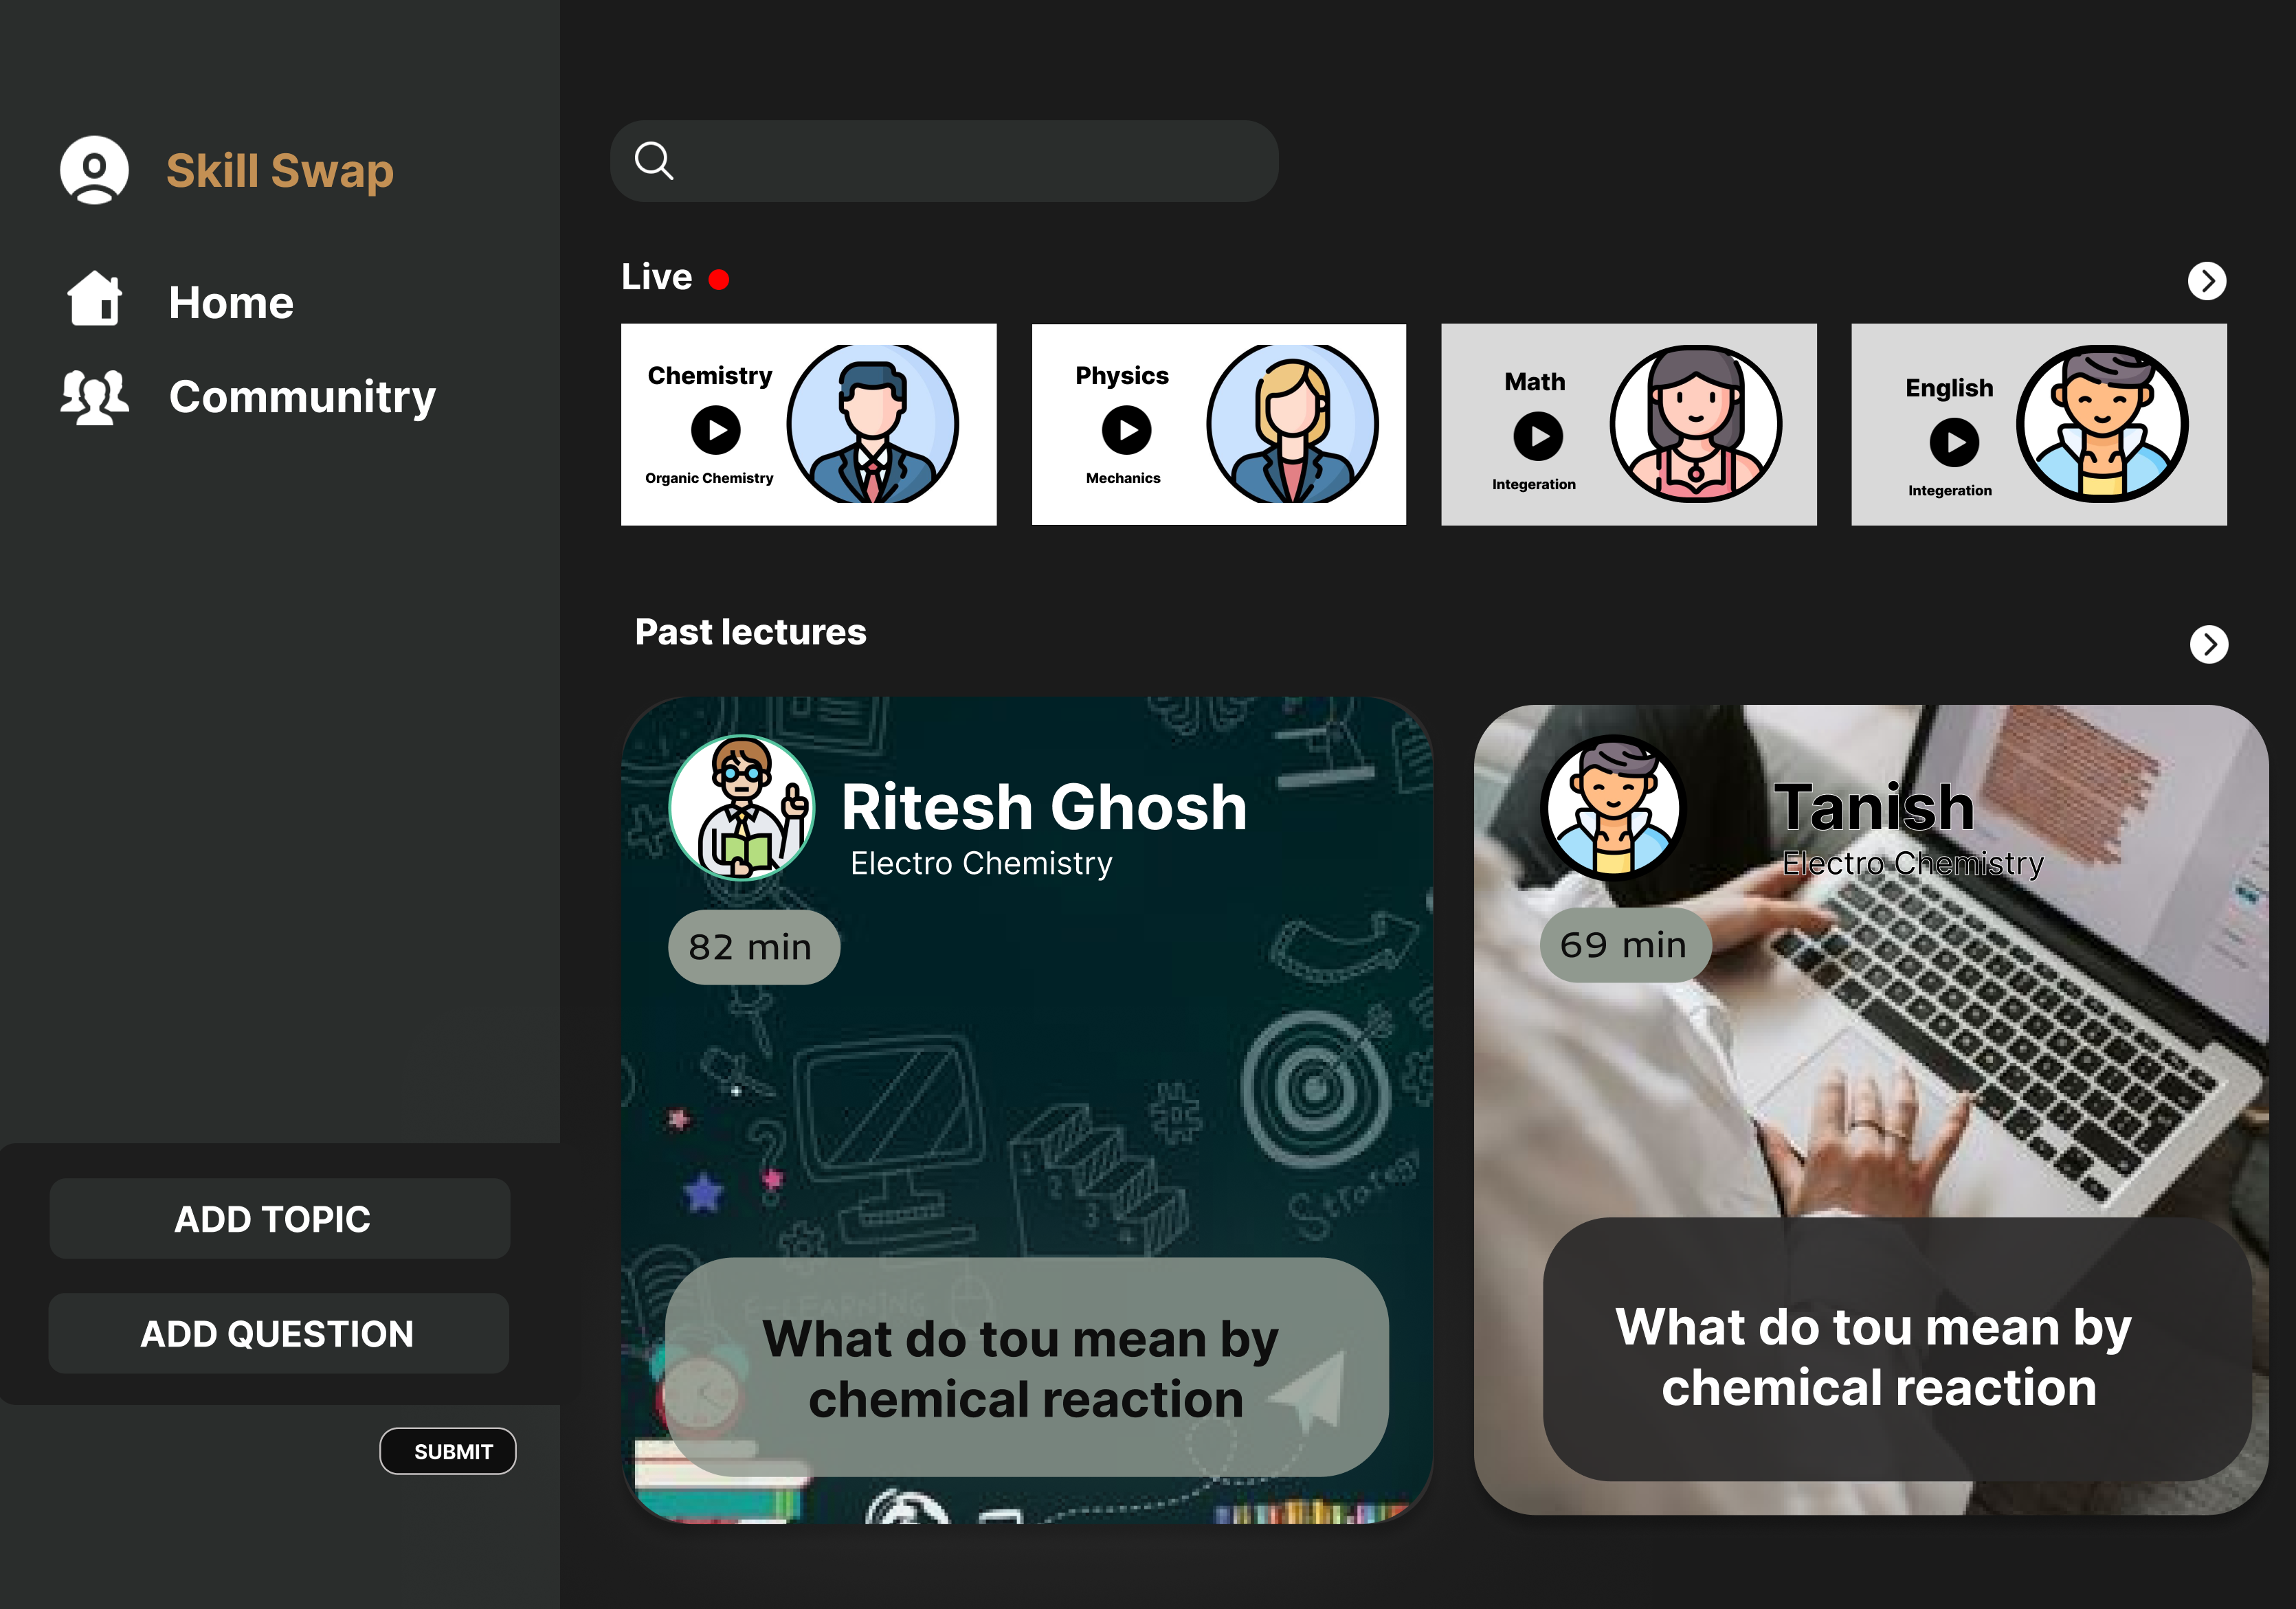The height and width of the screenshot is (1609, 2296).
Task: Play the Chemistry live session
Action: 716,430
